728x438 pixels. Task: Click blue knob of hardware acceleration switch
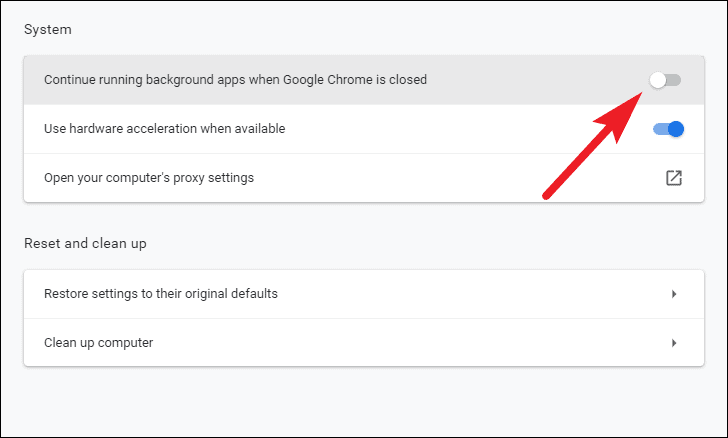[x=676, y=129]
